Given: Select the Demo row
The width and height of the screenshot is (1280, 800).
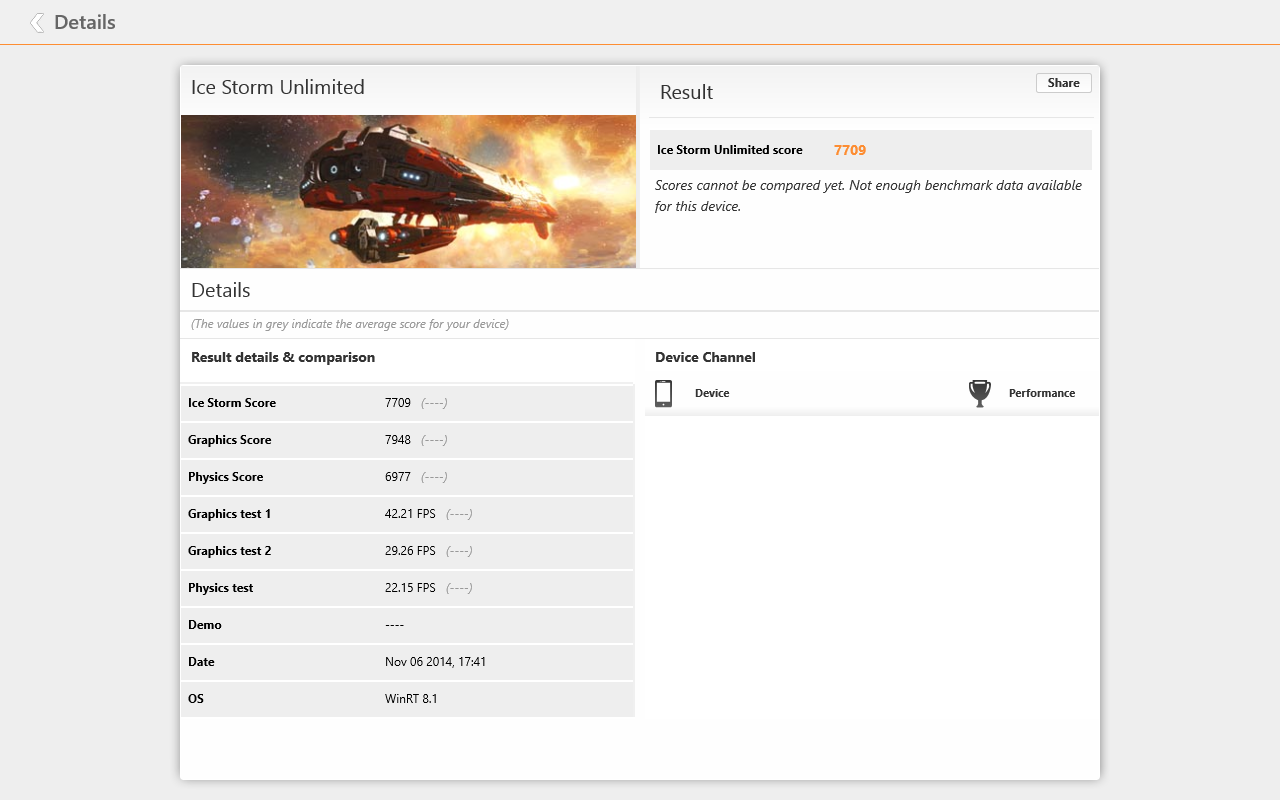Looking at the screenshot, I should point(407,625).
